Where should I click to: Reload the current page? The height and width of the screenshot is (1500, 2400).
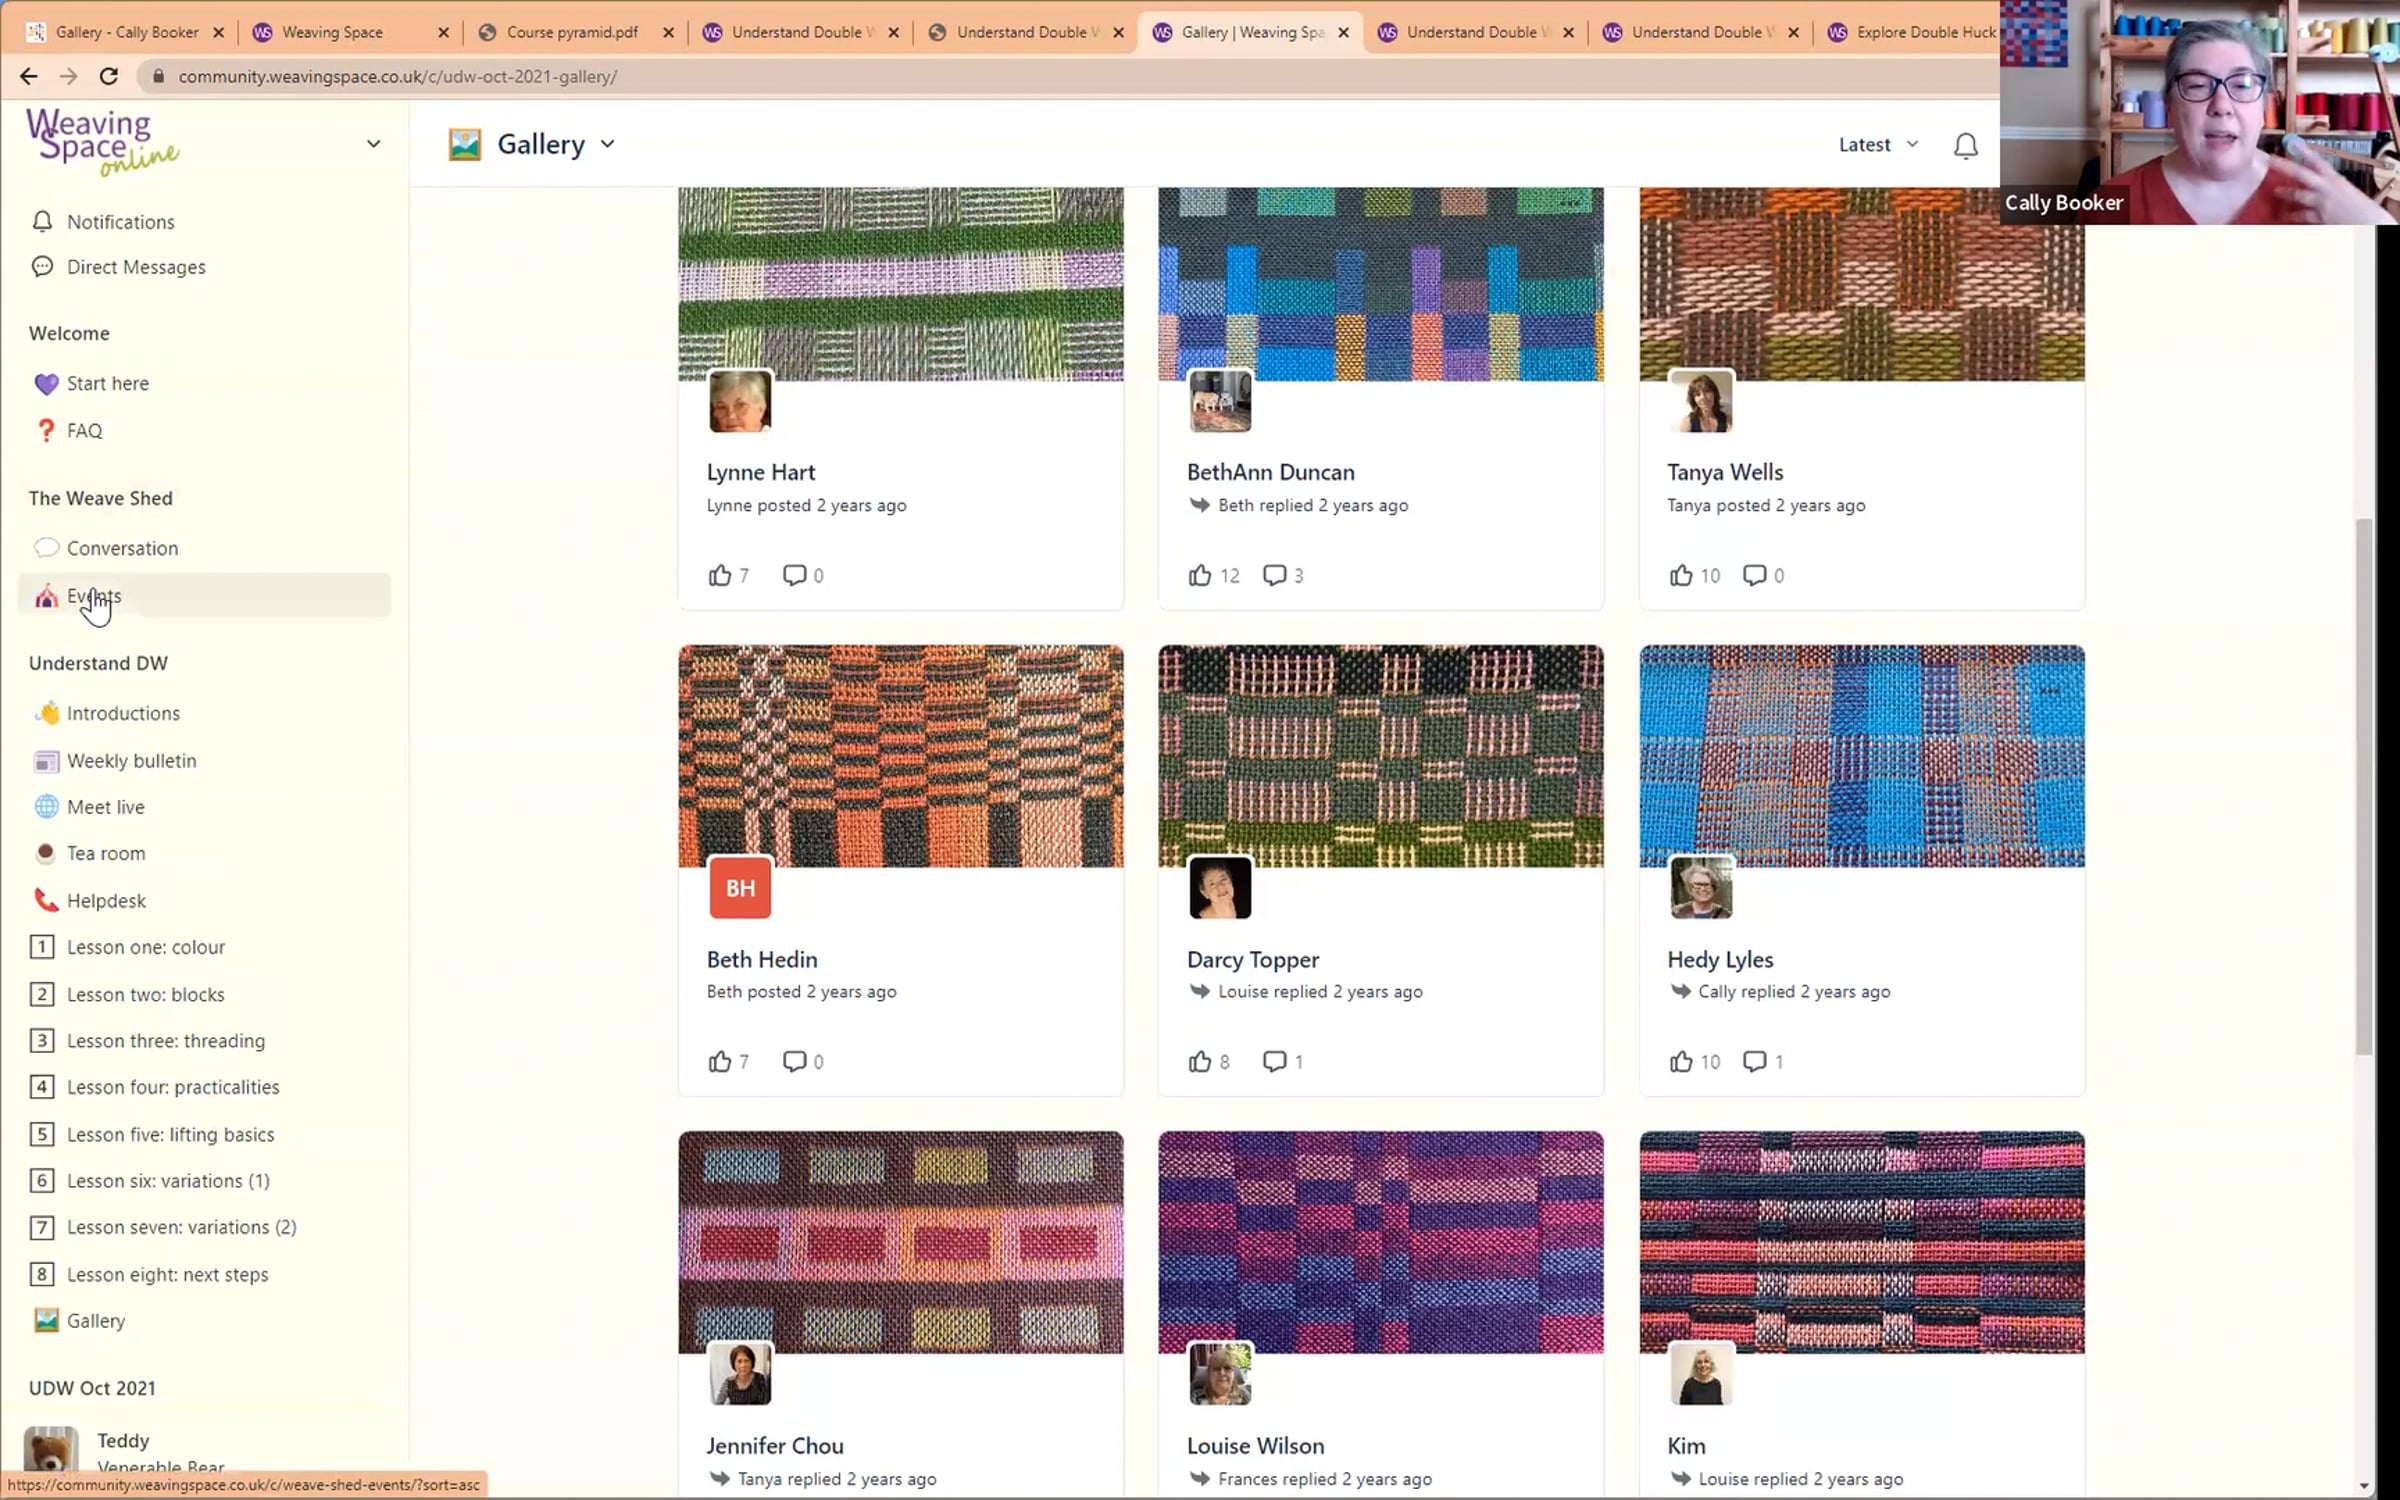(x=109, y=76)
